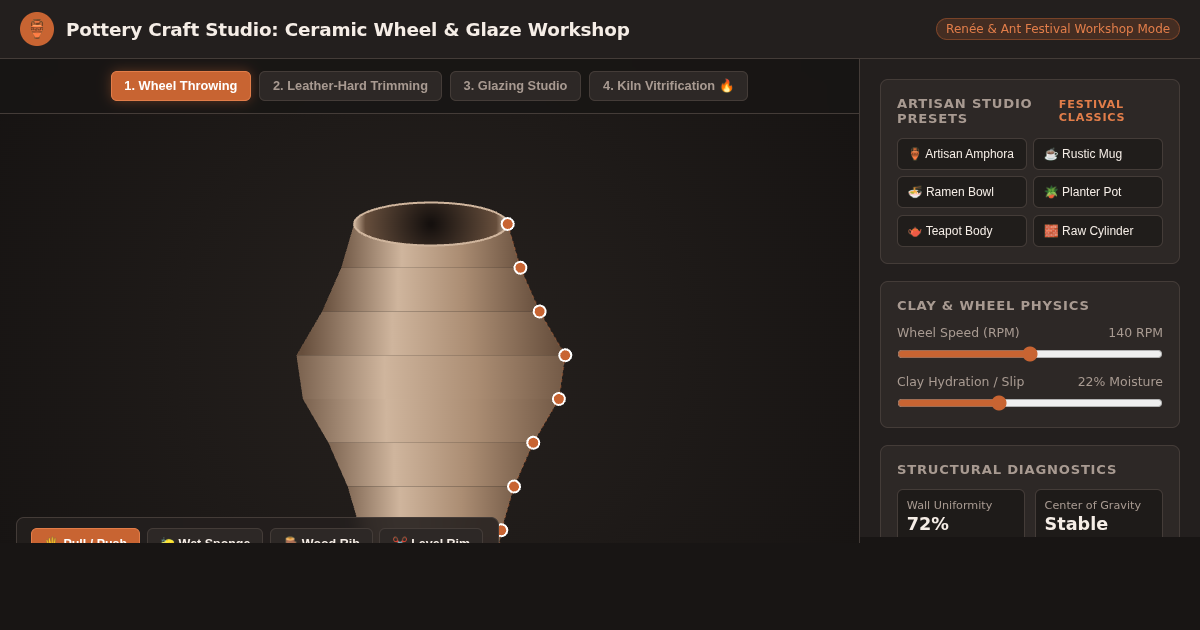Click the Artisan Studio Presets heading
This screenshot has height=630, width=1200.
(965, 111)
